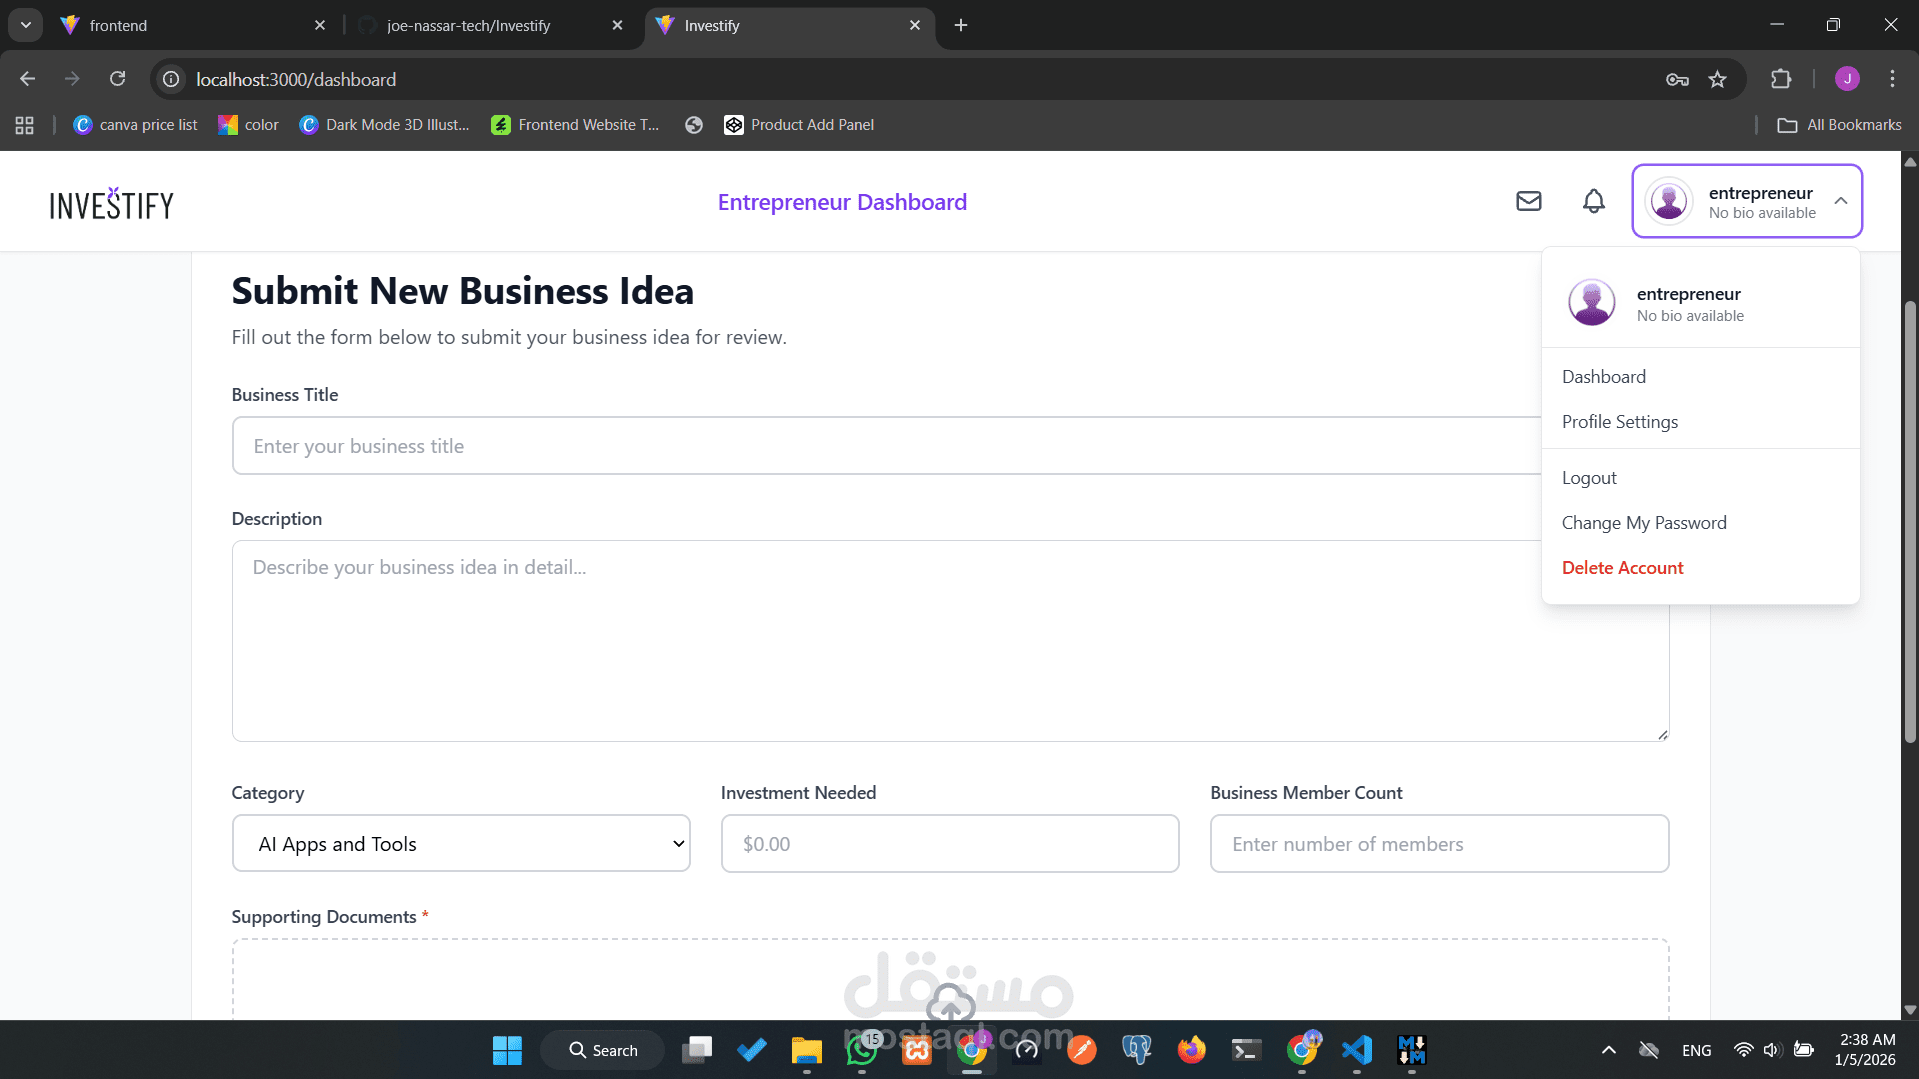Click the page vertical scrollbar
Viewport: 1919px width, 1079px height.
(x=1909, y=520)
